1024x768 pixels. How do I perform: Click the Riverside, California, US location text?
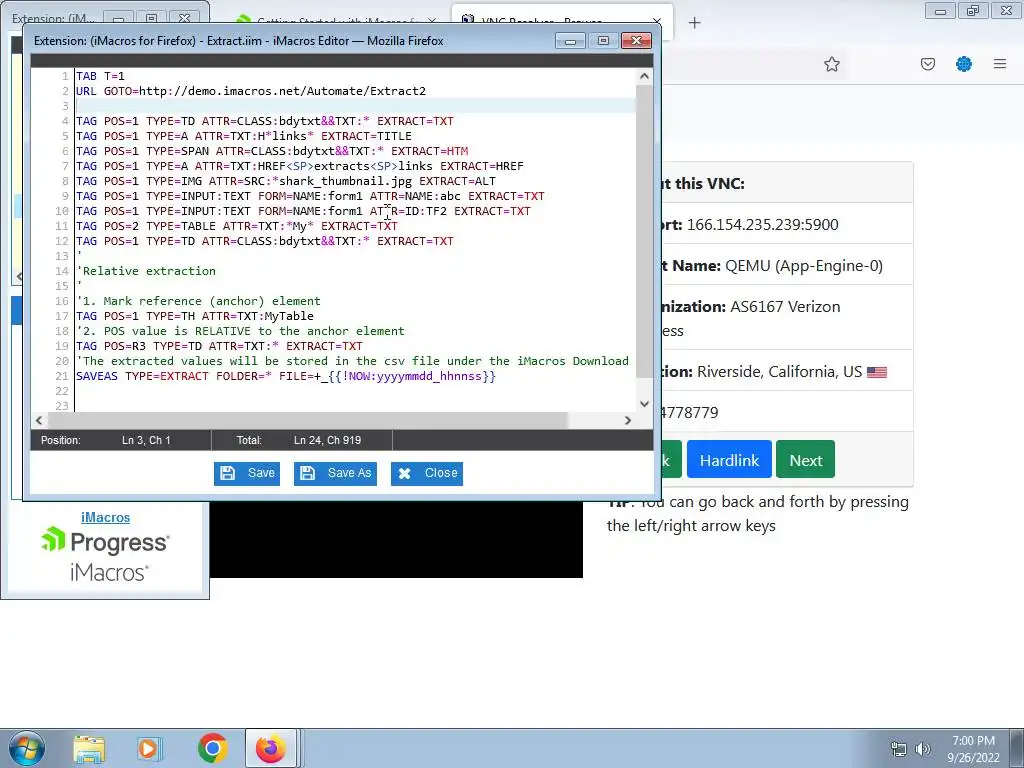click(779, 372)
